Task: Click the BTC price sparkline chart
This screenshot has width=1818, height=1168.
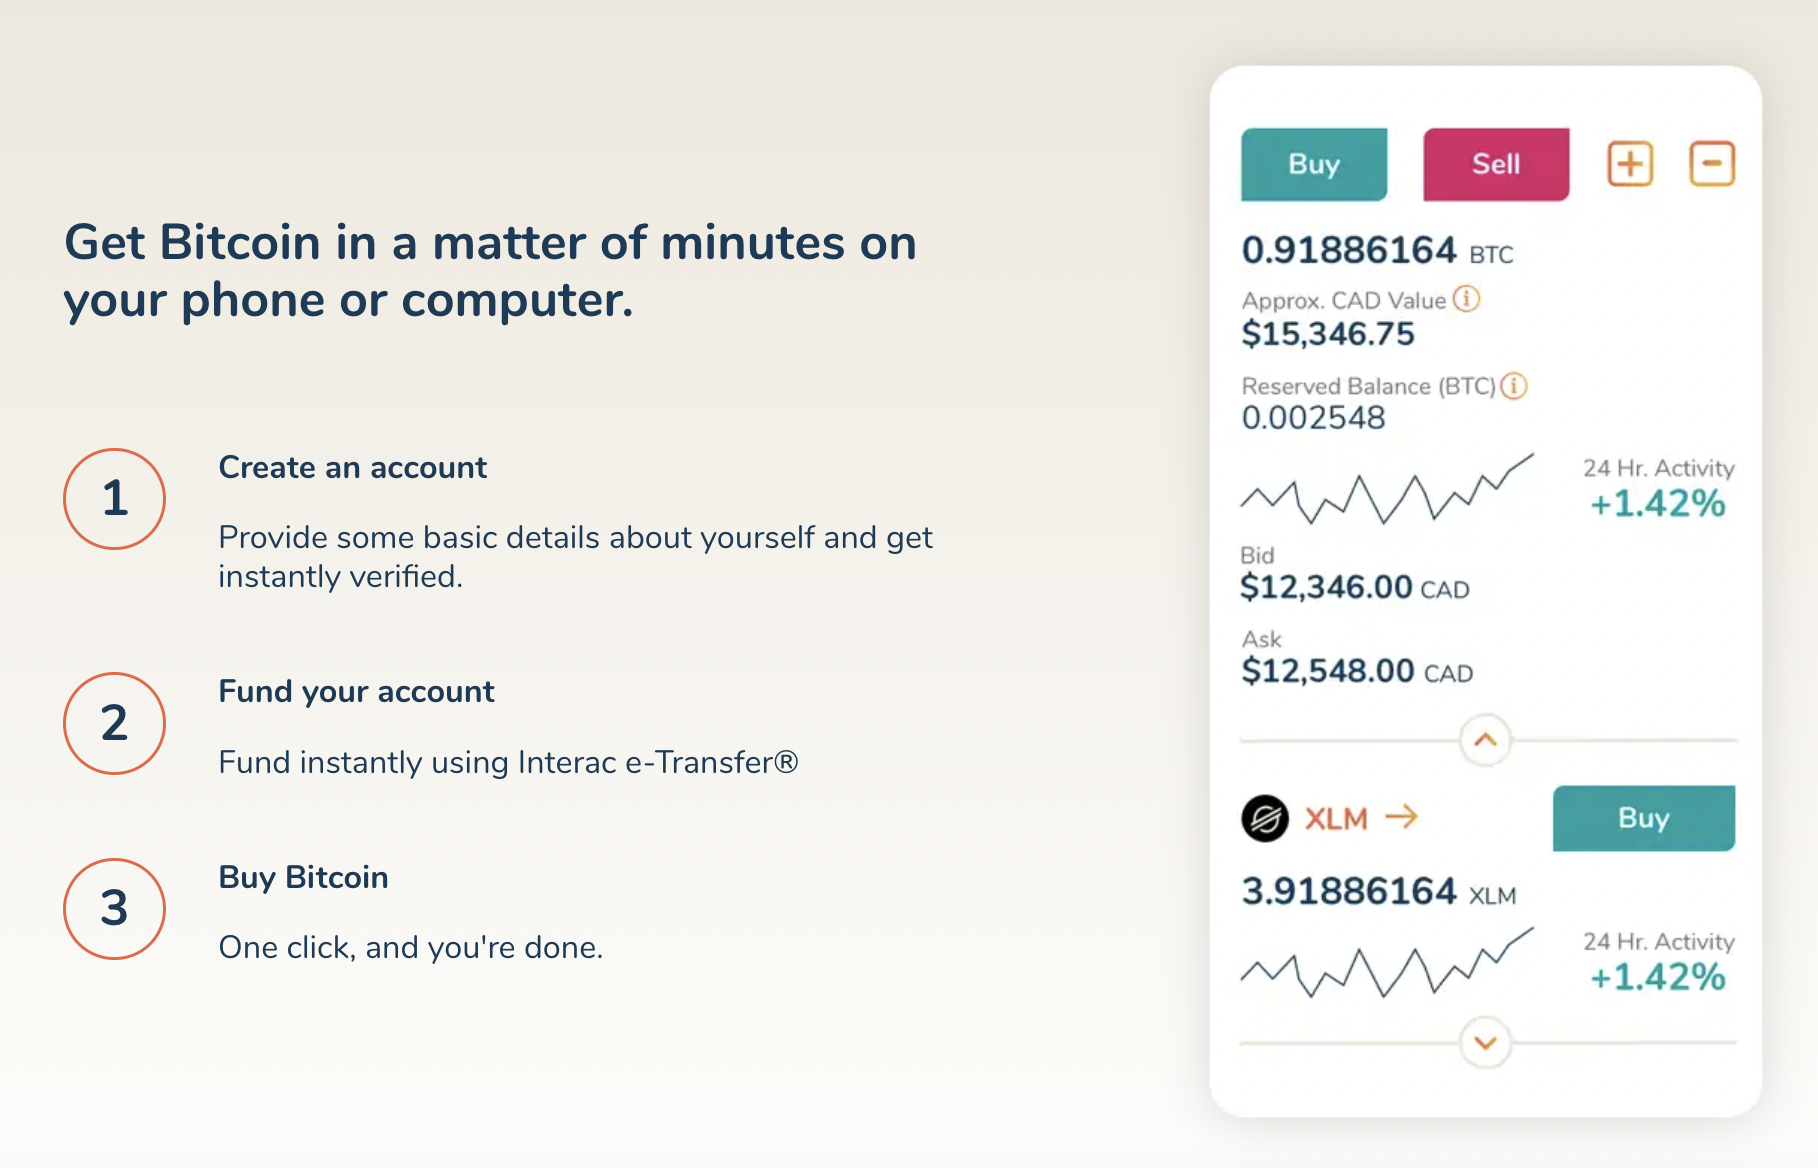Action: 1386,489
